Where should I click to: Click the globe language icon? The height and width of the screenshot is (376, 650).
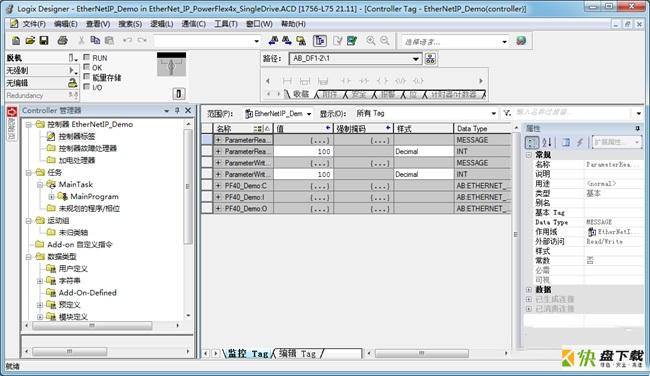521,41
